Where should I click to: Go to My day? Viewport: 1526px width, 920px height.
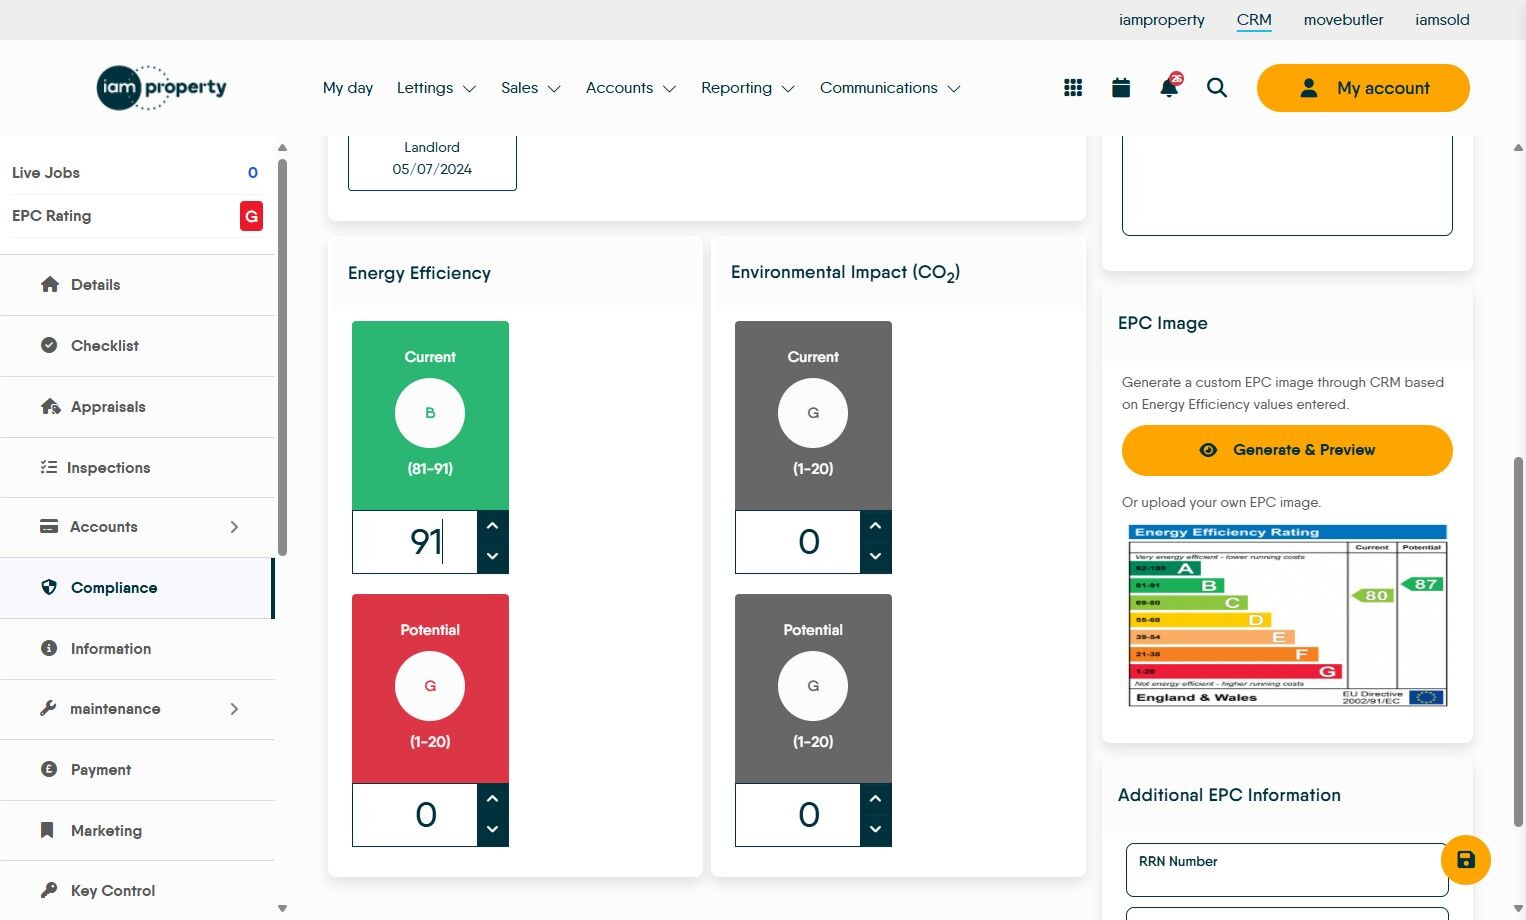point(348,88)
